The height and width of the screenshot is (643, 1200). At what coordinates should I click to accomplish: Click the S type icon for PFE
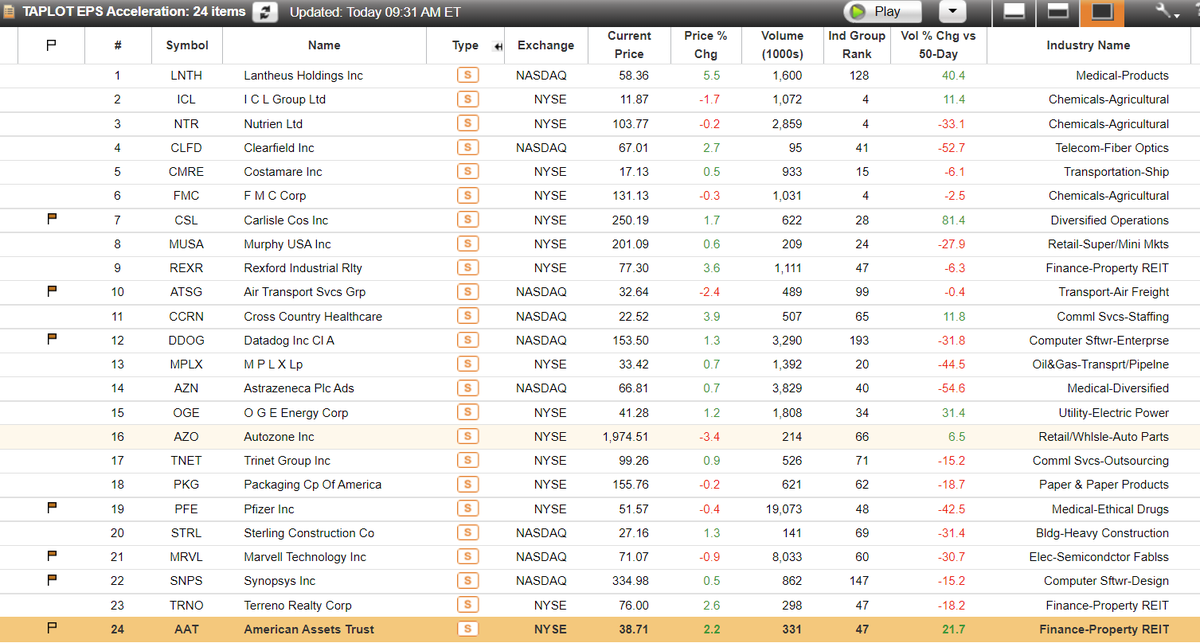click(466, 509)
